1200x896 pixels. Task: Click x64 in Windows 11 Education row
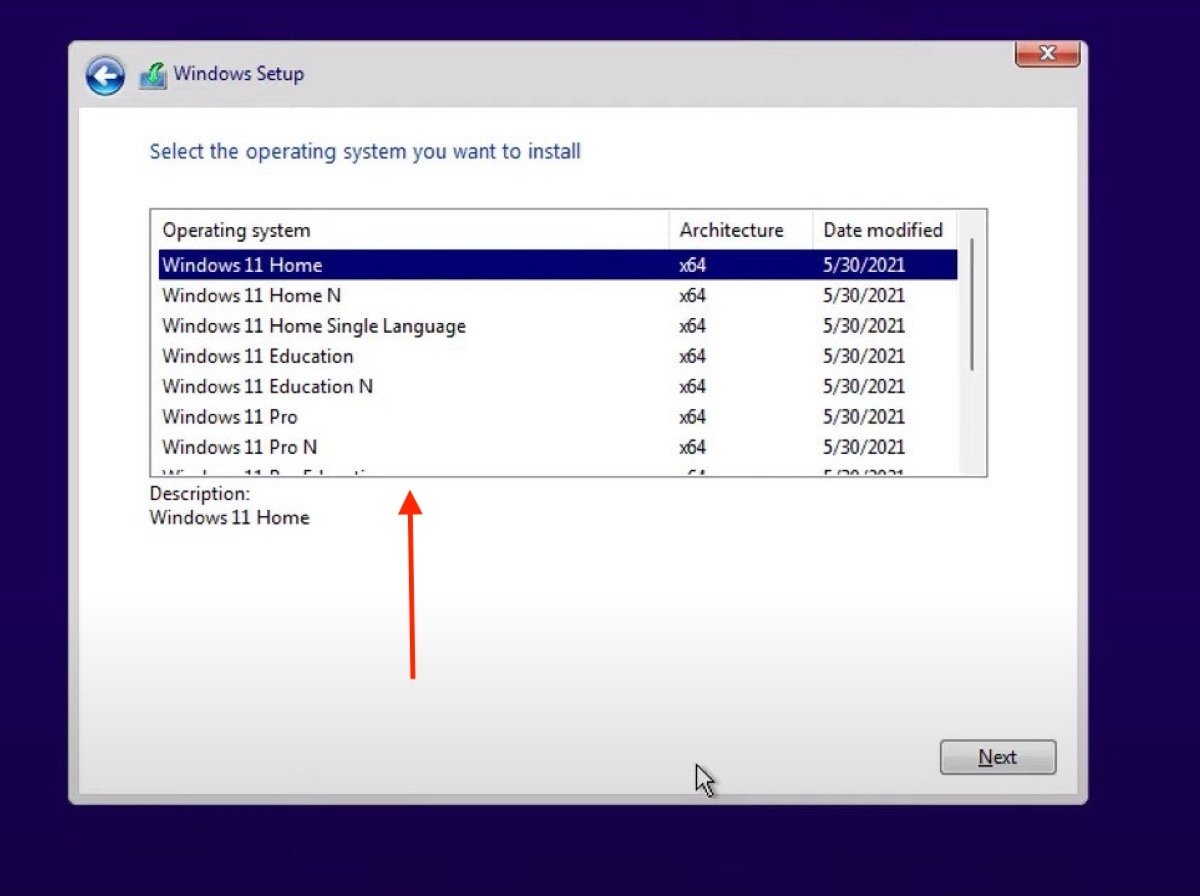(693, 356)
